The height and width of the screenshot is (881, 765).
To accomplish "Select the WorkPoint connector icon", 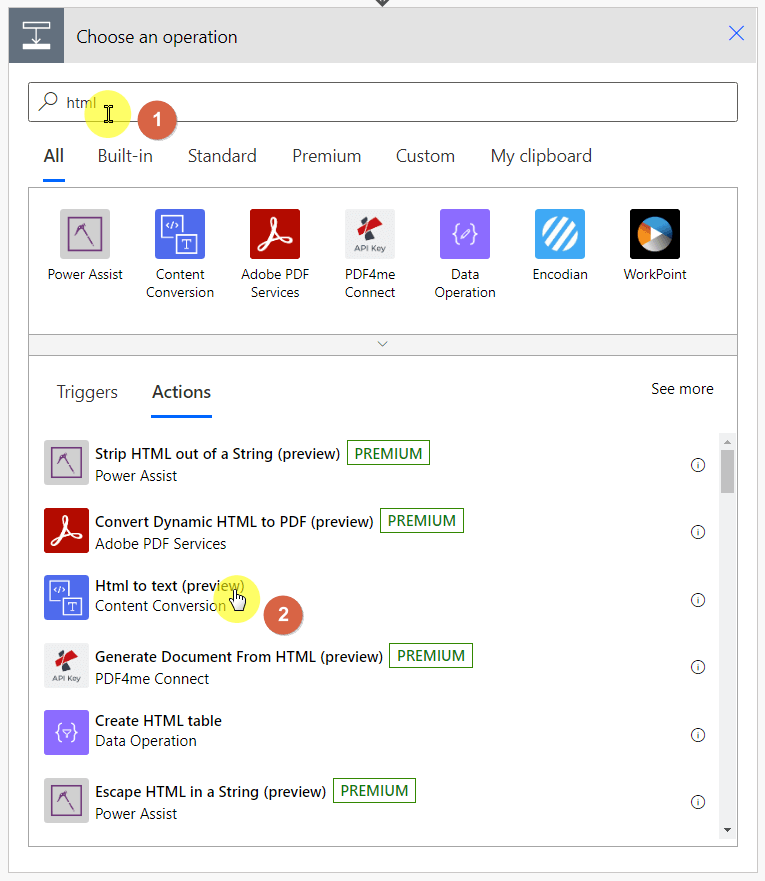I will pyautogui.click(x=654, y=234).
